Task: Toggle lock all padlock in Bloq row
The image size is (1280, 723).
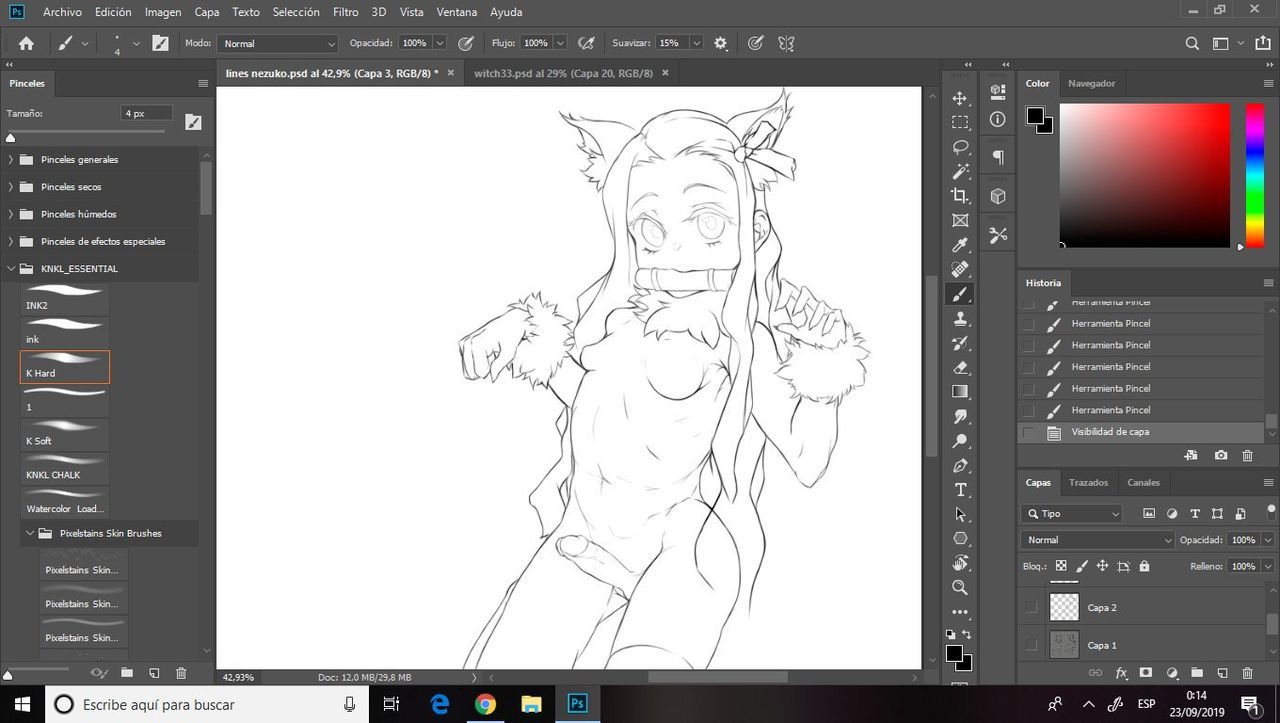Action: pos(1144,566)
